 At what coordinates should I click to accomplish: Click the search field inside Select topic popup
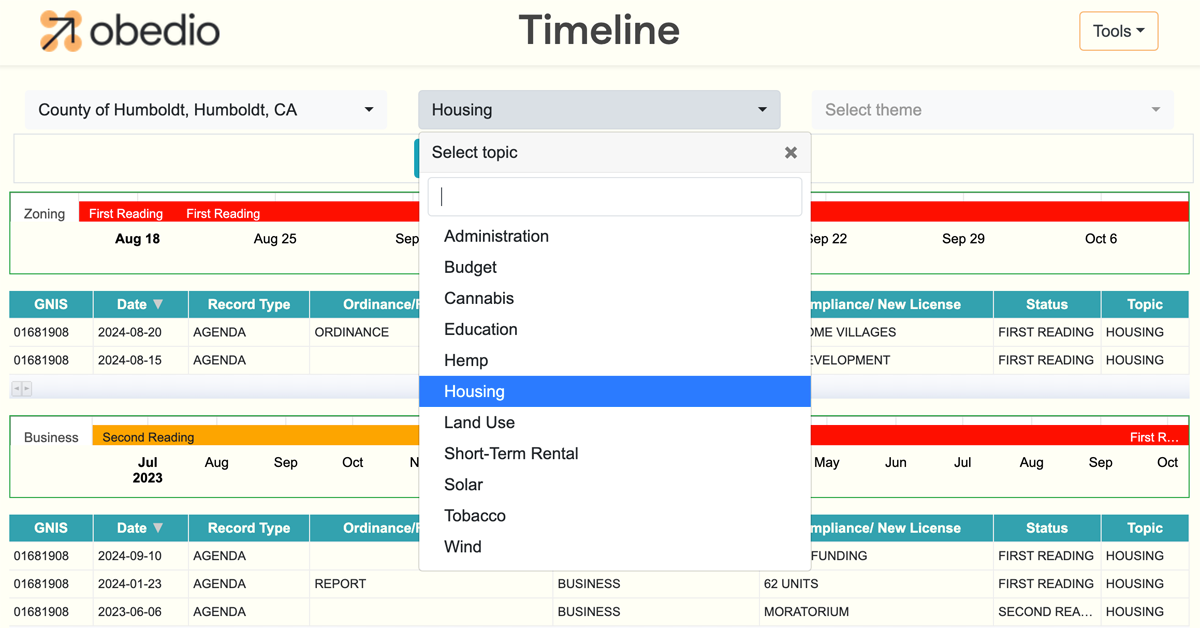[614, 196]
